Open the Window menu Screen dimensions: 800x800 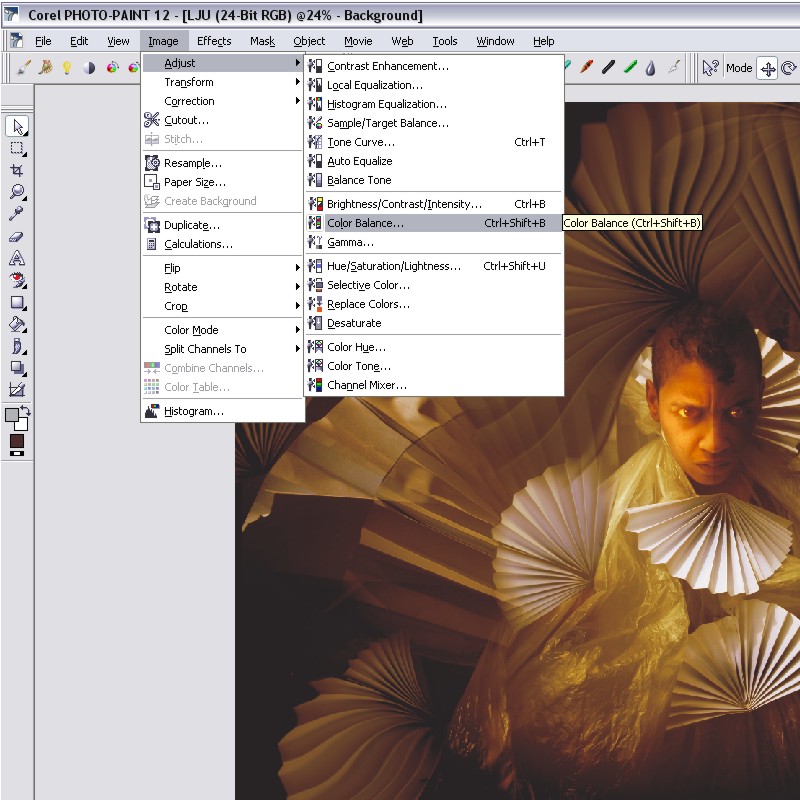(495, 41)
